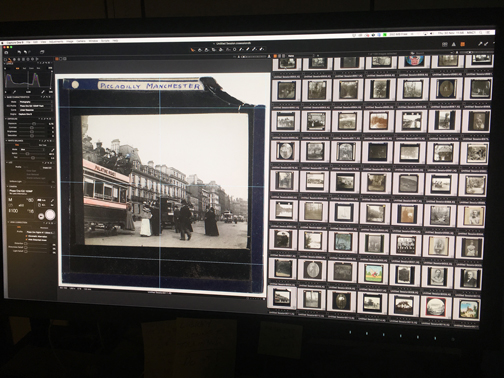This screenshot has height=378, width=504.
Task: Start live view with the small camera button
Action: (41, 216)
